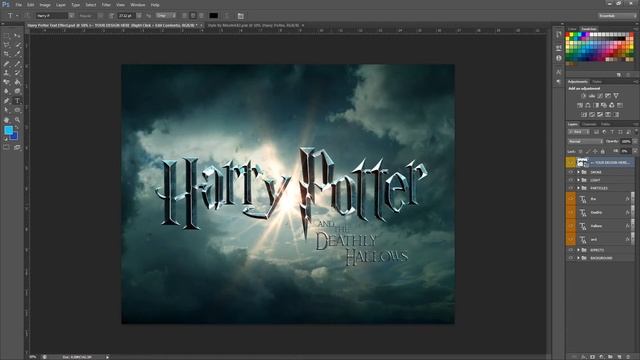Add a Brightness/Contrast adjustment
The height and width of the screenshot is (360, 640).
tap(583, 96)
